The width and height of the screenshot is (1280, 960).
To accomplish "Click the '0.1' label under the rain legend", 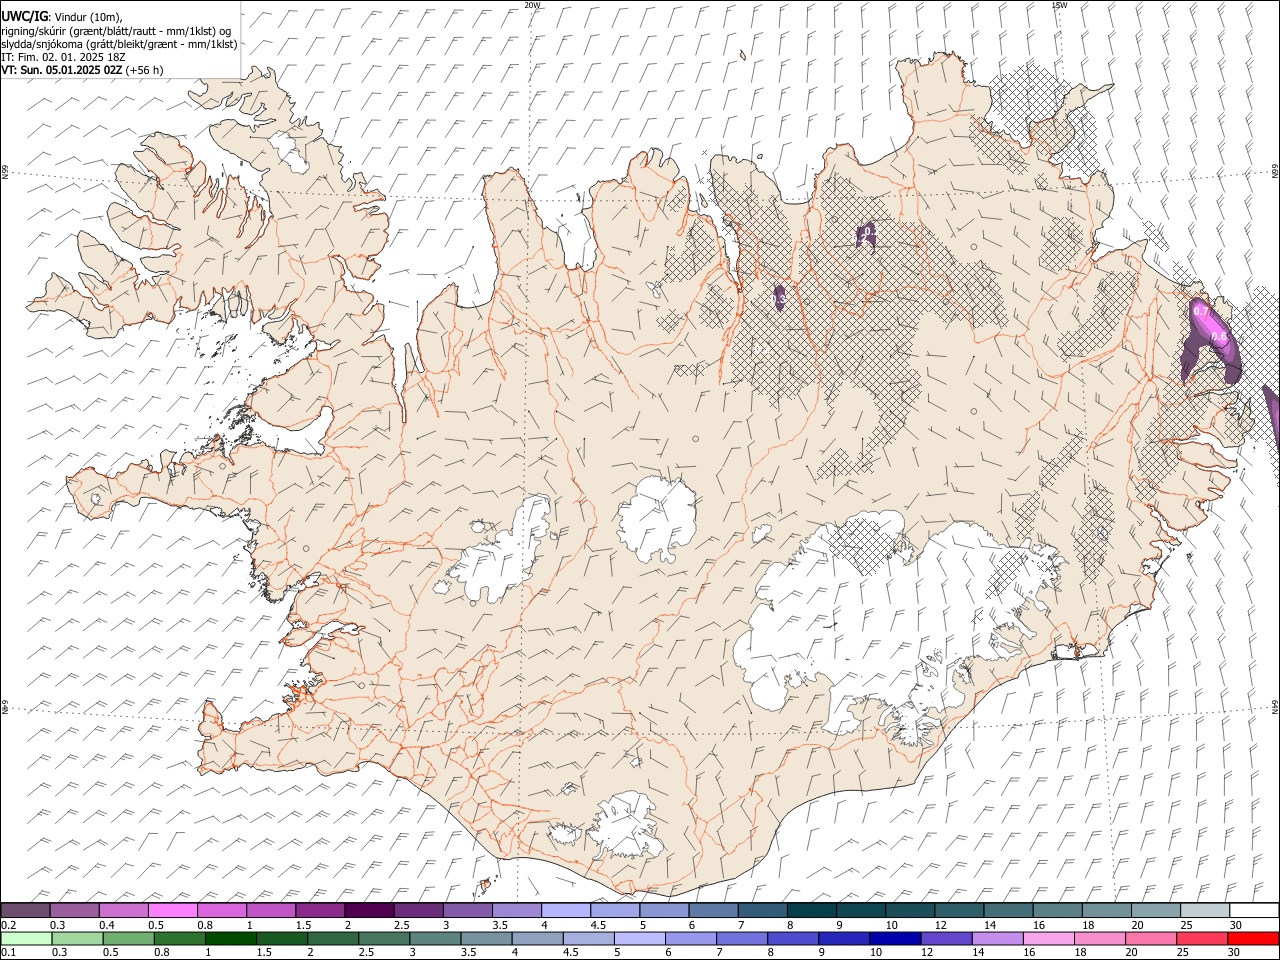I will pos(8,952).
